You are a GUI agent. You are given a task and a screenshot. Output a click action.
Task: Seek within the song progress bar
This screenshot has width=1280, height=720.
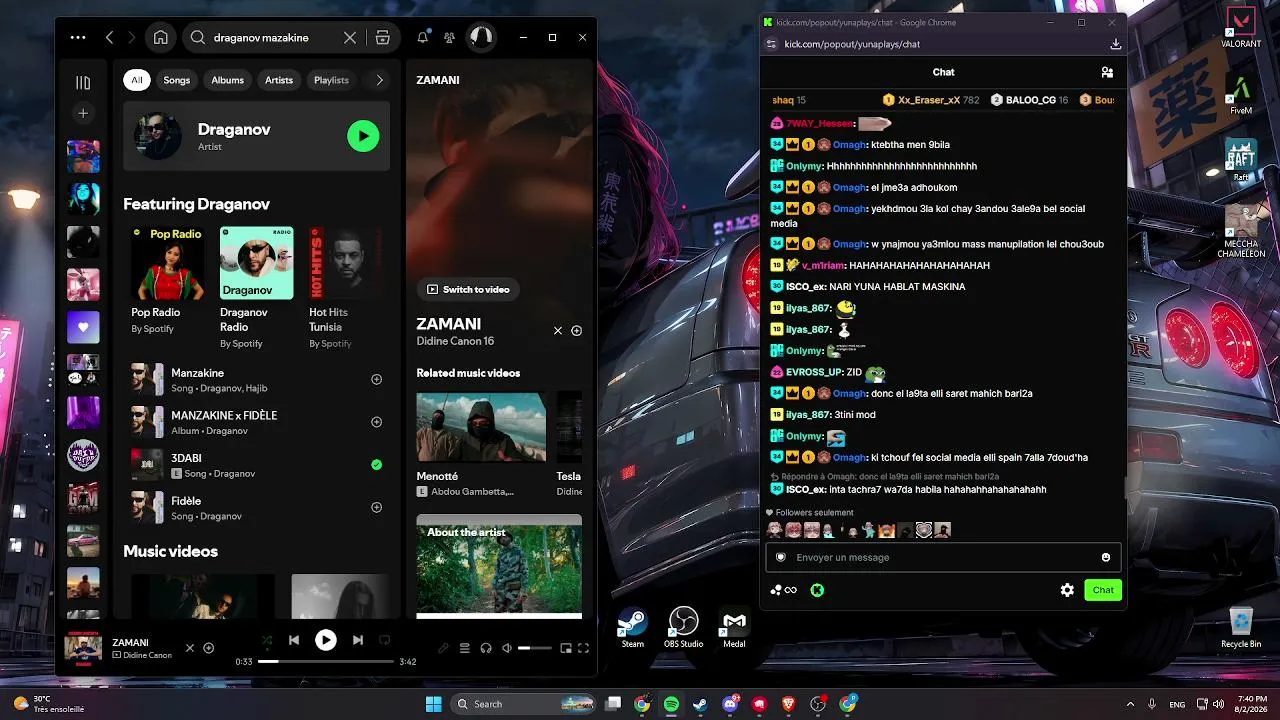(326, 661)
